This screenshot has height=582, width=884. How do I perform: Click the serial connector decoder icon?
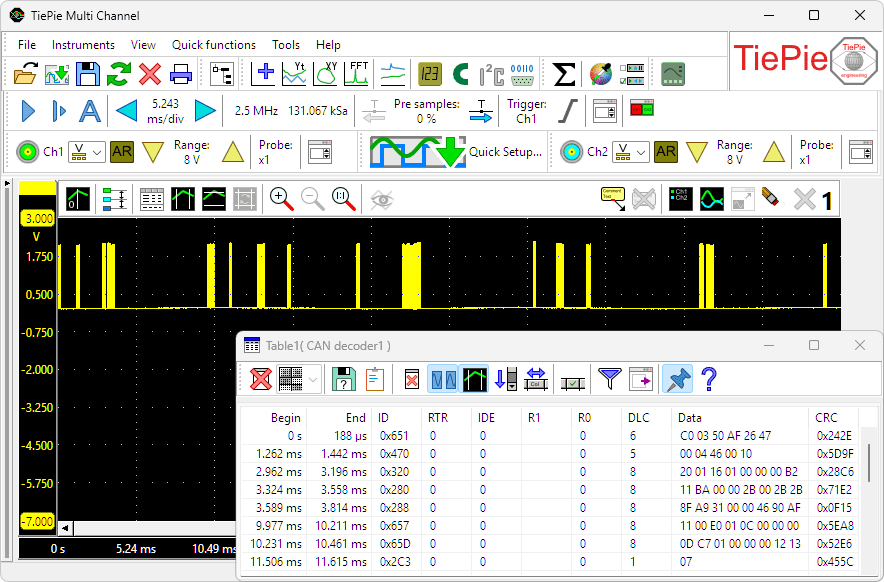click(x=522, y=74)
